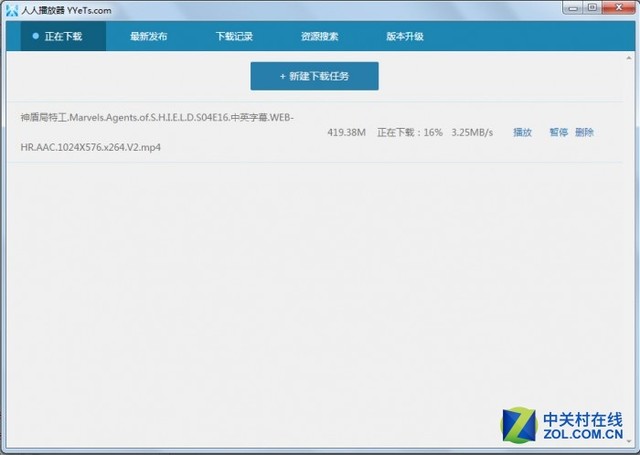Close the 人人播放器 window
Image resolution: width=640 pixels, height=455 pixels.
tap(618, 8)
